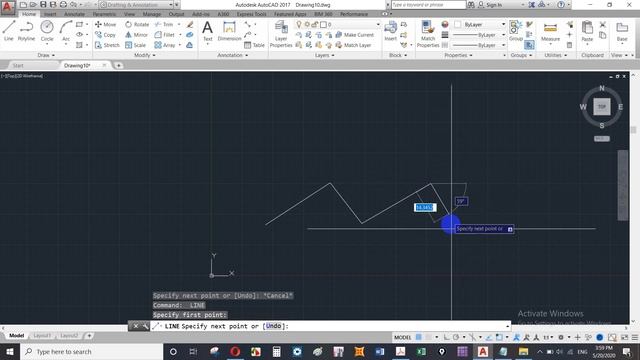This screenshot has height=360, width=640.
Task: Click the Base view icon
Action: tap(622, 32)
